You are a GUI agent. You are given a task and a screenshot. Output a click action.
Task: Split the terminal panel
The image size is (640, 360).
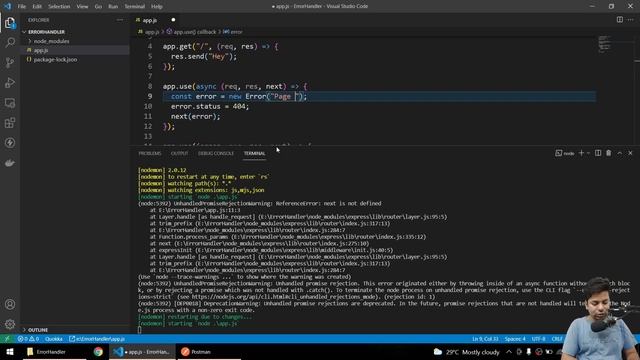pyautogui.click(x=598, y=153)
